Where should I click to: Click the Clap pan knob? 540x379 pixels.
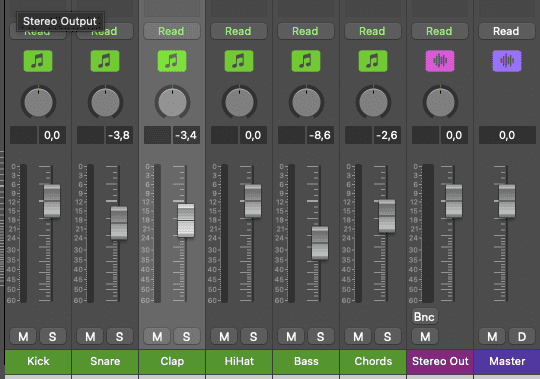point(172,102)
